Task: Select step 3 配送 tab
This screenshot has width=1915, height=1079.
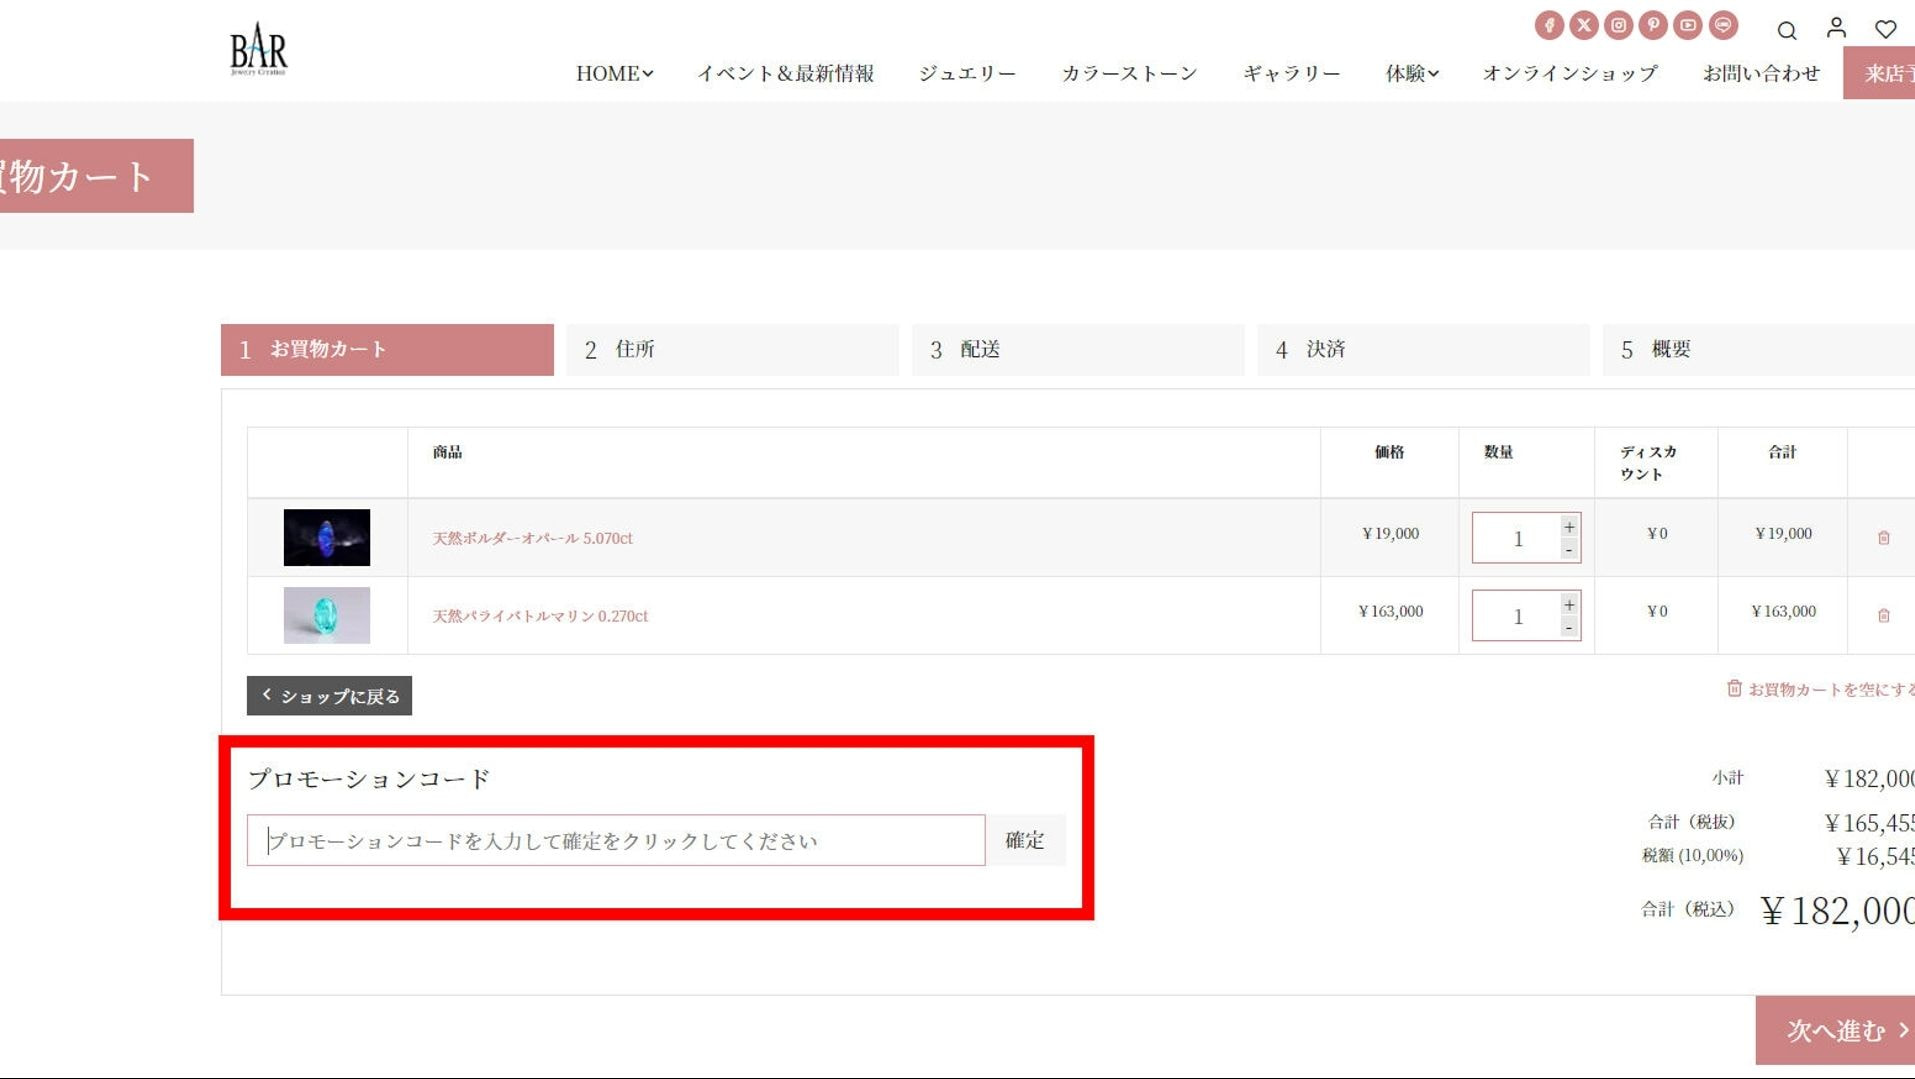Action: coord(1078,350)
